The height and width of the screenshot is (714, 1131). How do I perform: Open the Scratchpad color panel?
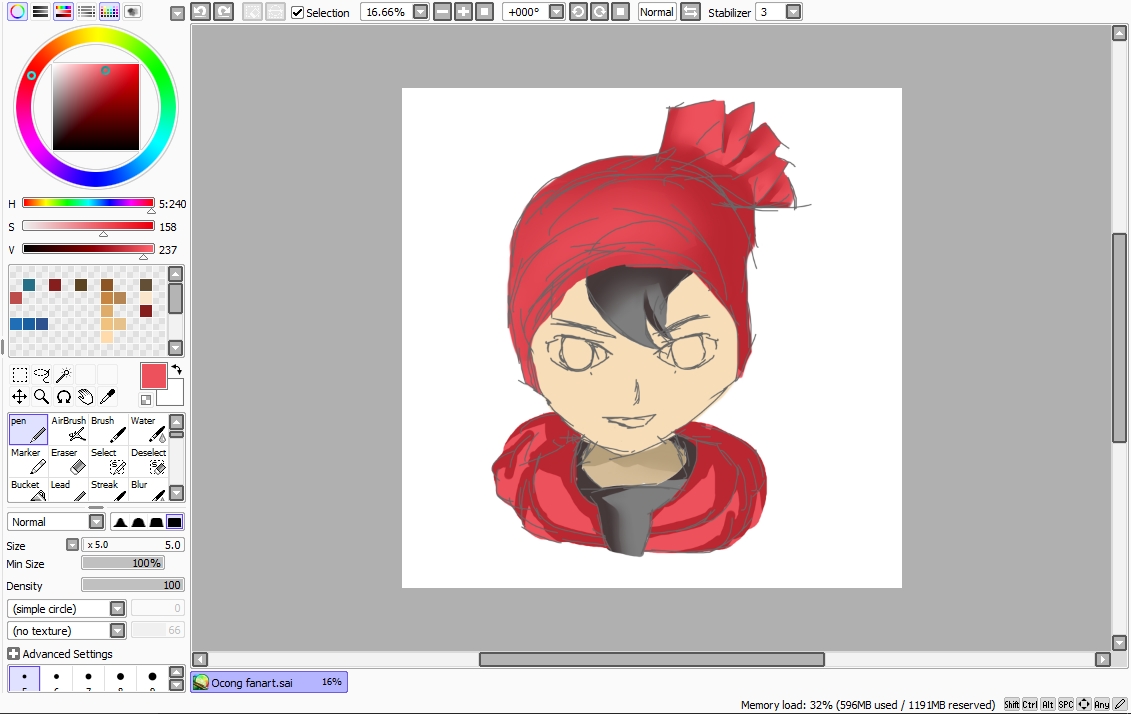point(131,11)
